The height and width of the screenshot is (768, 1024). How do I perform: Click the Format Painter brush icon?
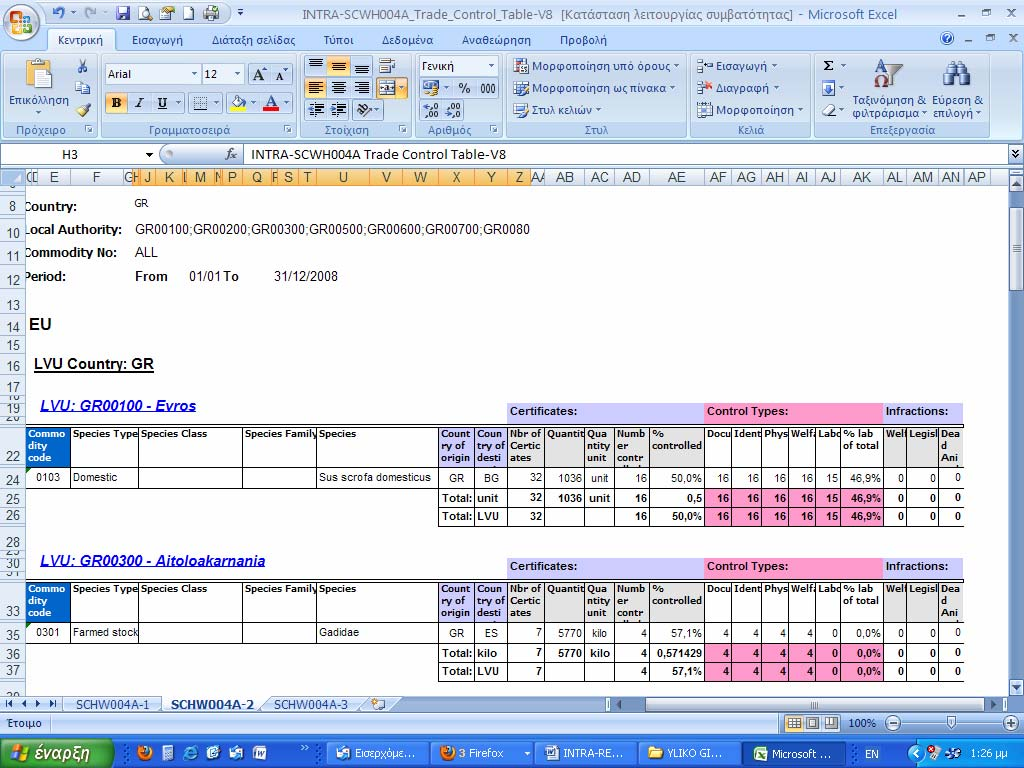point(82,110)
